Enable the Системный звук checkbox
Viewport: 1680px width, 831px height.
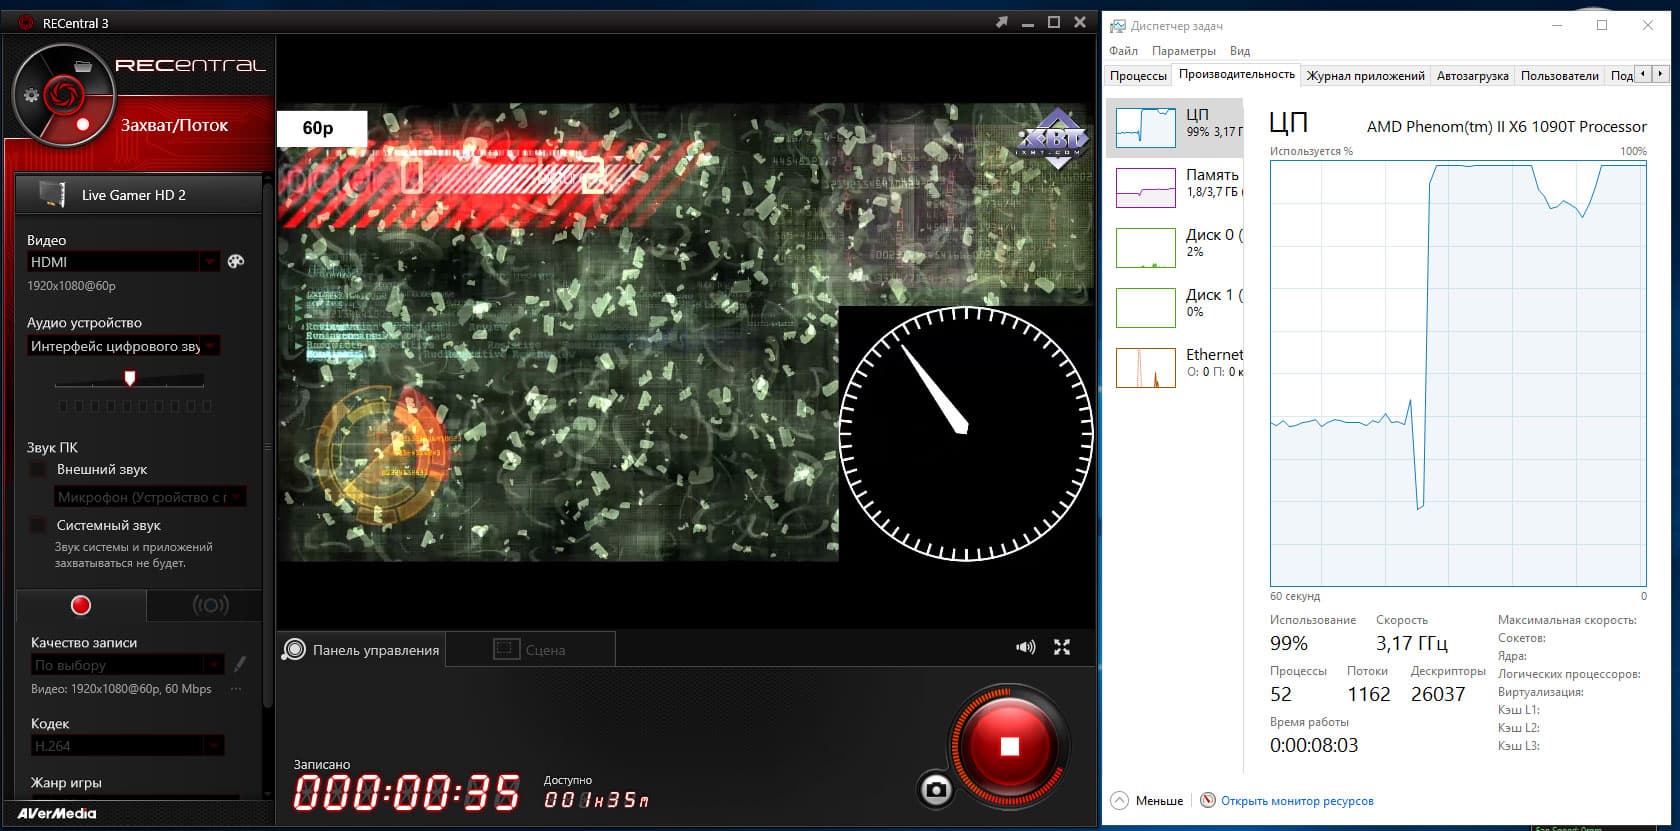pyautogui.click(x=38, y=525)
